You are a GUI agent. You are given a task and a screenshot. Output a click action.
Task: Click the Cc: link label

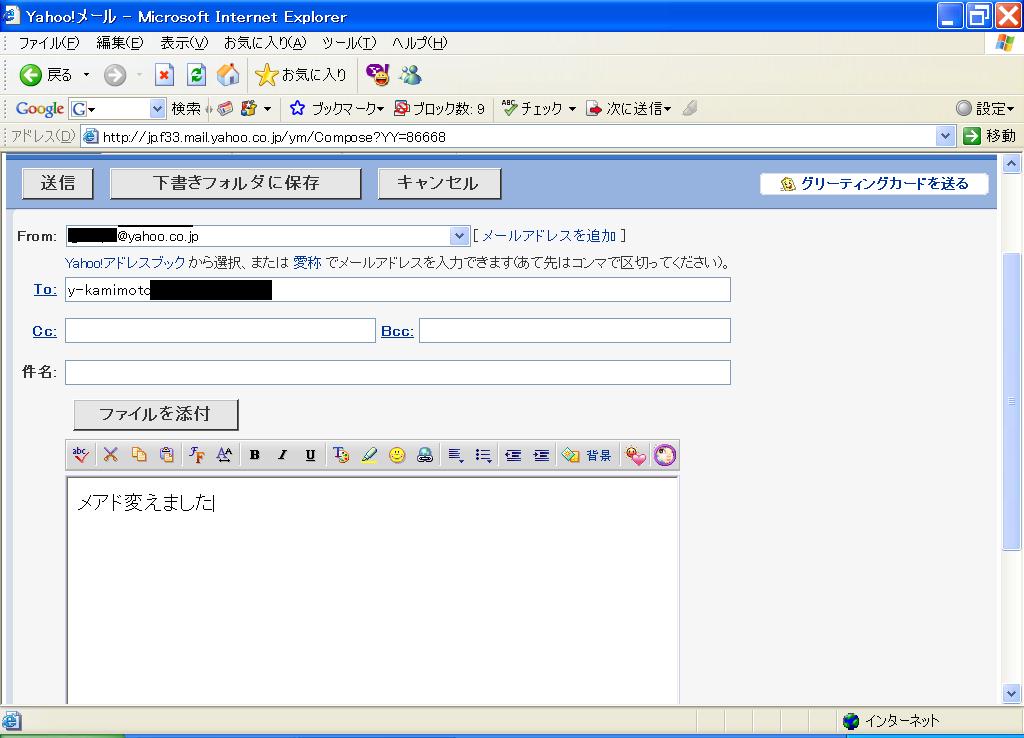pos(44,331)
